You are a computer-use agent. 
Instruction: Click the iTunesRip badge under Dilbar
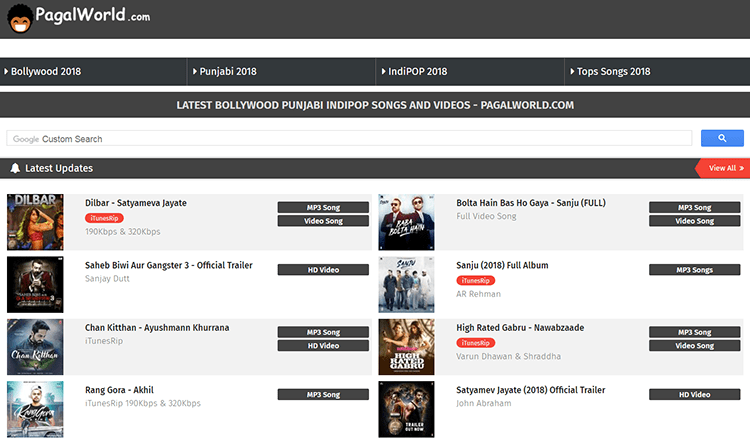[104, 218]
